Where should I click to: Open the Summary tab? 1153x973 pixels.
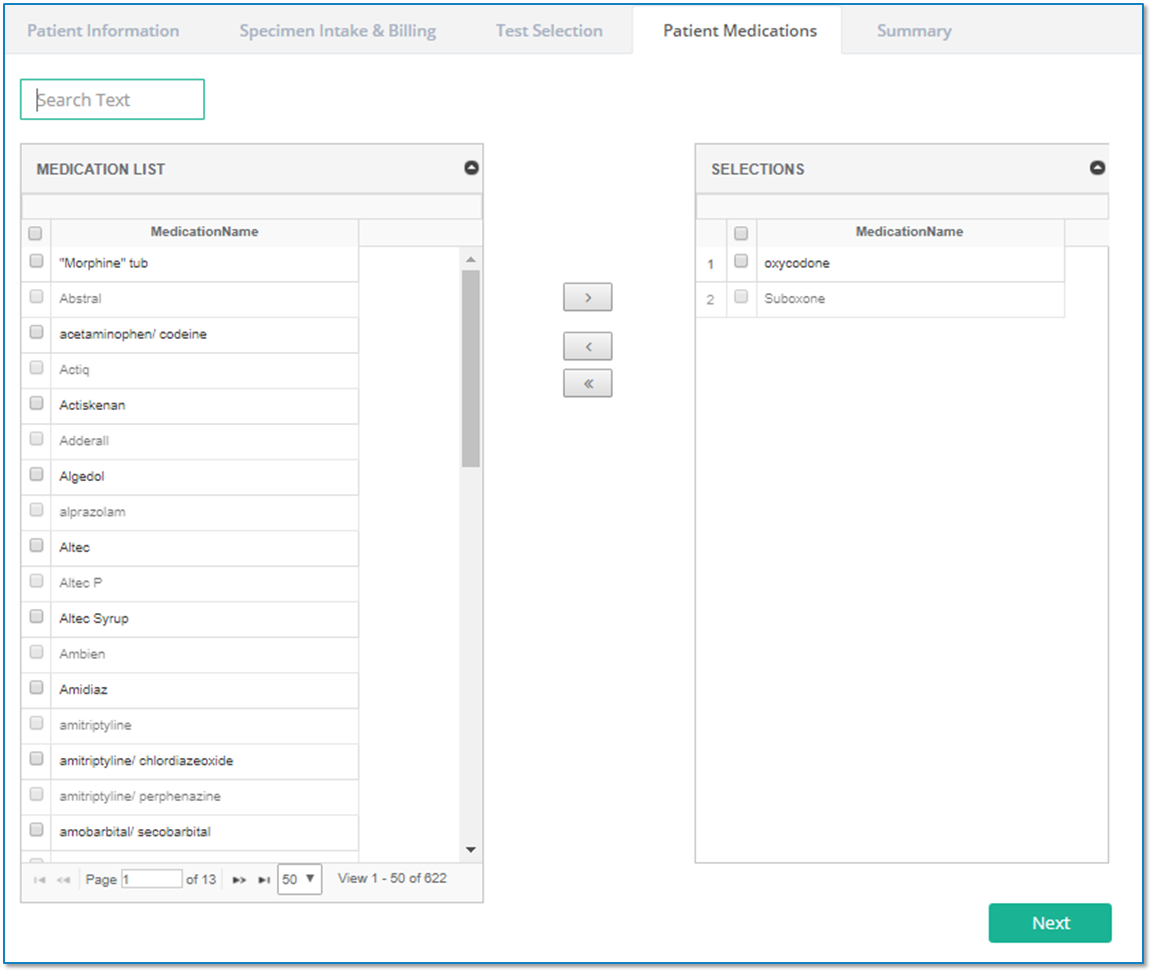[912, 30]
